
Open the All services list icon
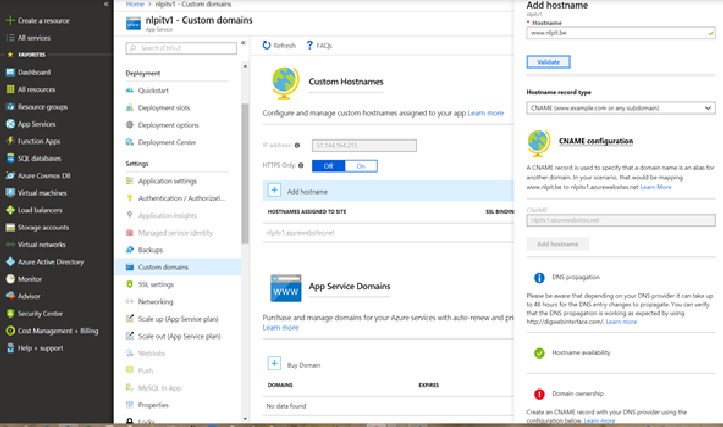10,38
